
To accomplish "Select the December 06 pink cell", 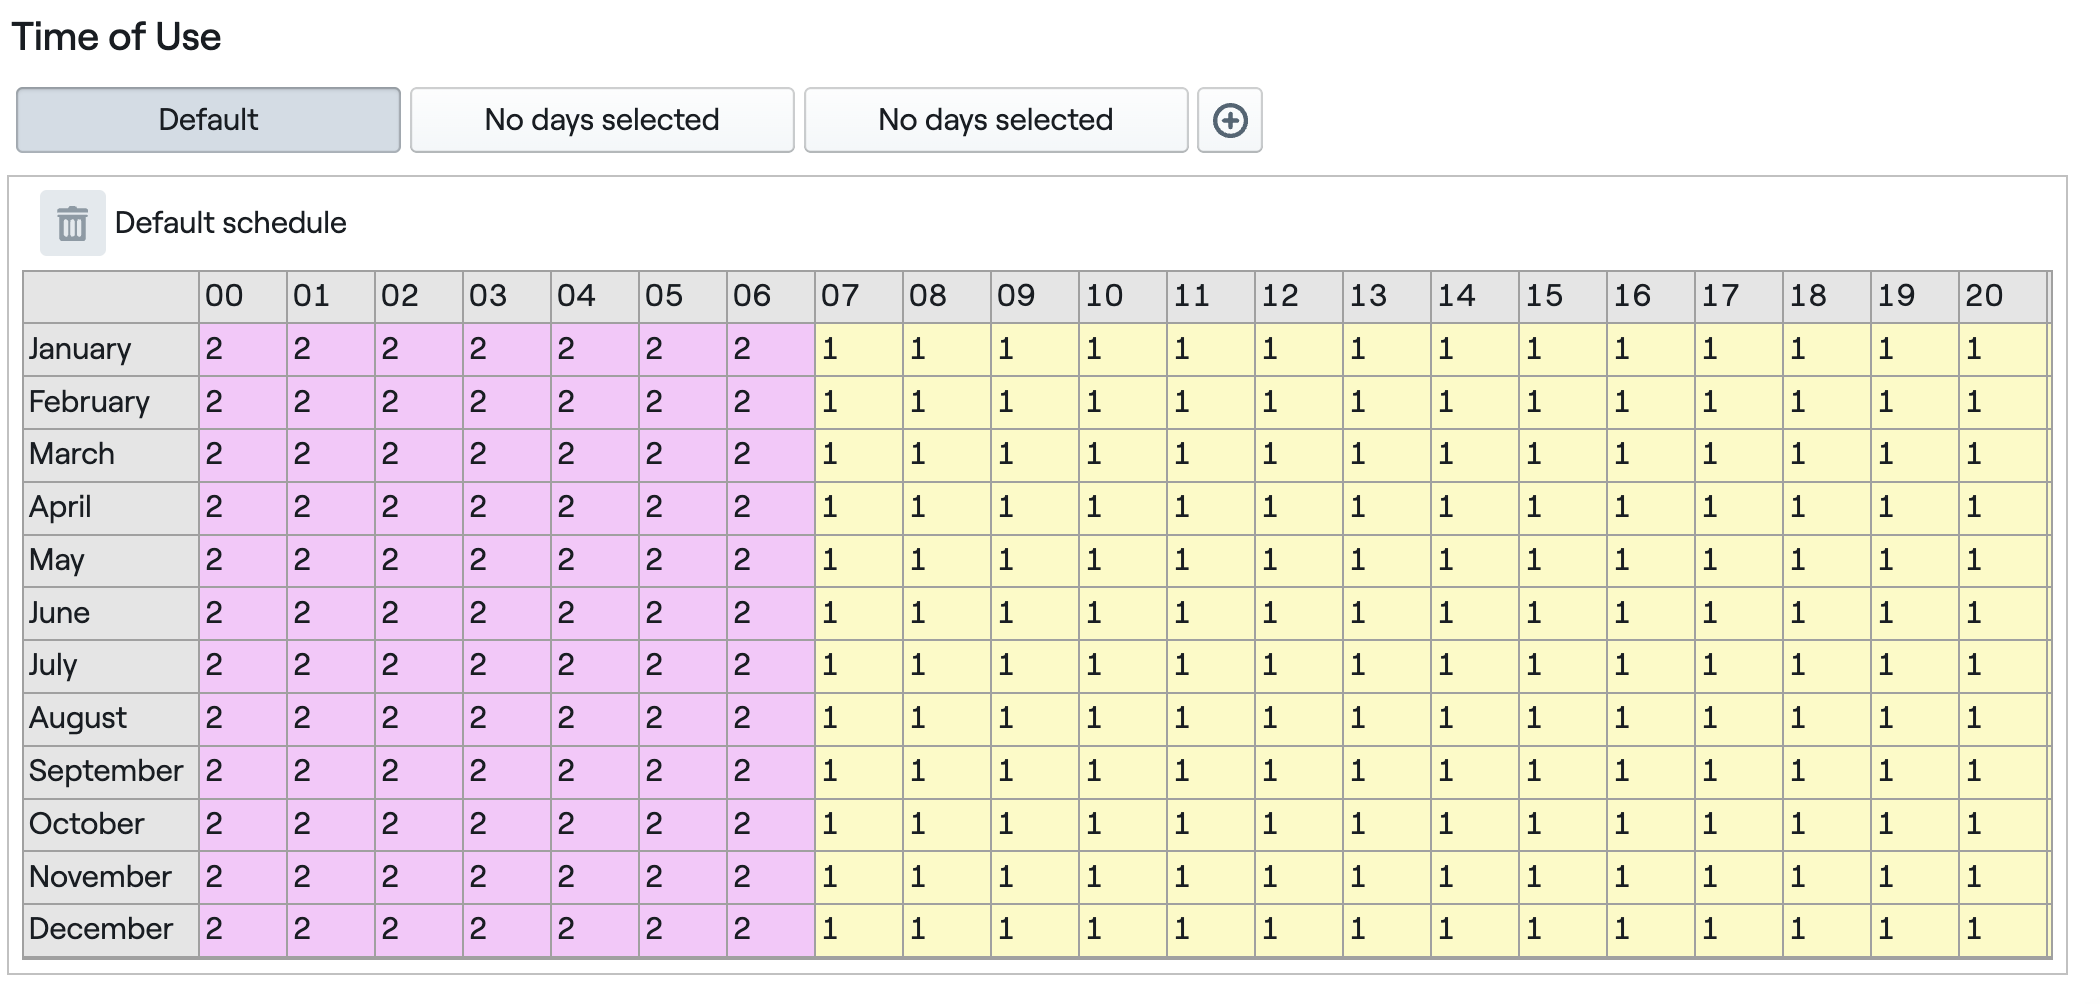I will point(770,929).
